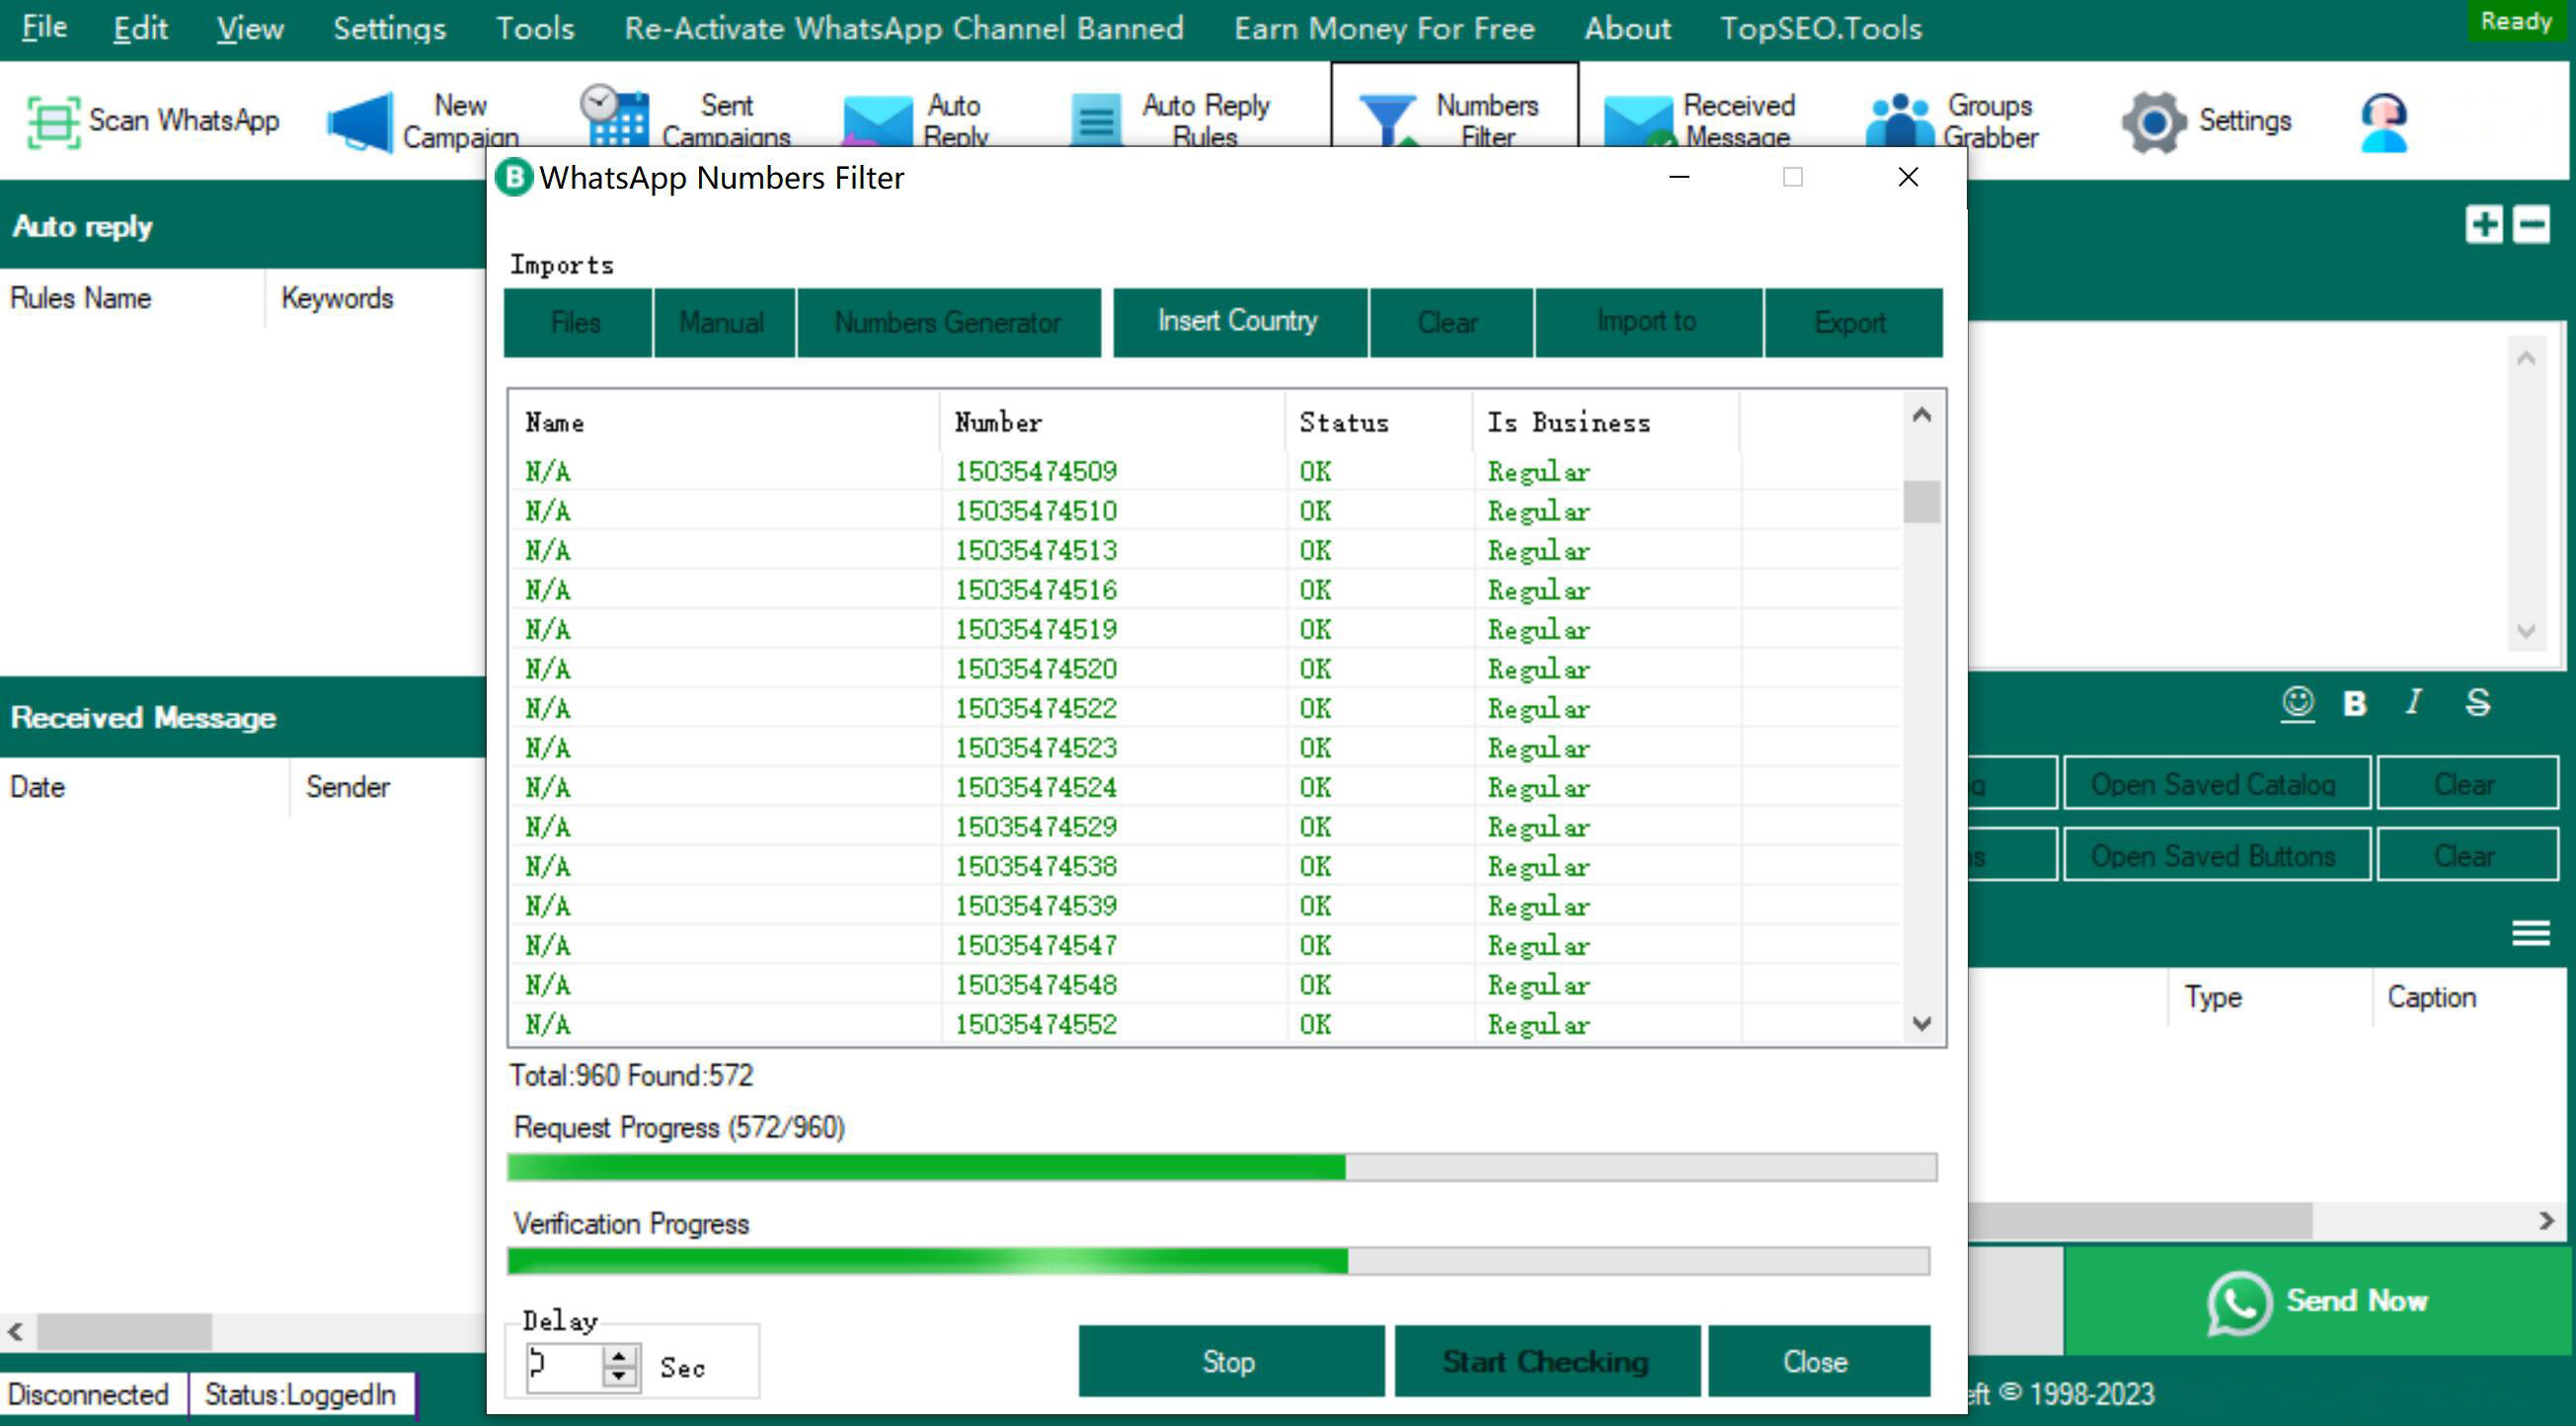Click numbers list scrollbar up arrow
The width and height of the screenshot is (2576, 1426).
(1921, 415)
